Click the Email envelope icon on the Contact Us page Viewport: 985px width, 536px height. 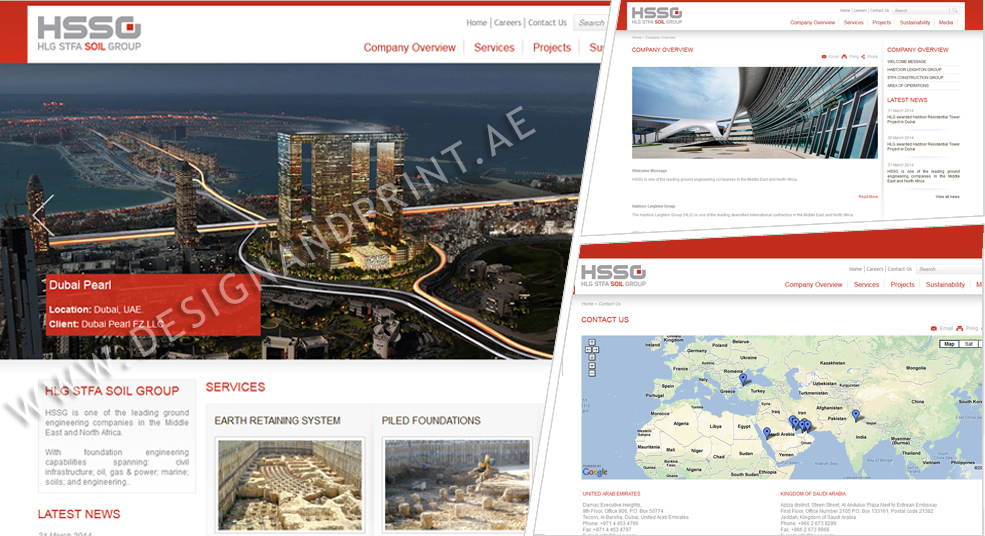pyautogui.click(x=934, y=328)
